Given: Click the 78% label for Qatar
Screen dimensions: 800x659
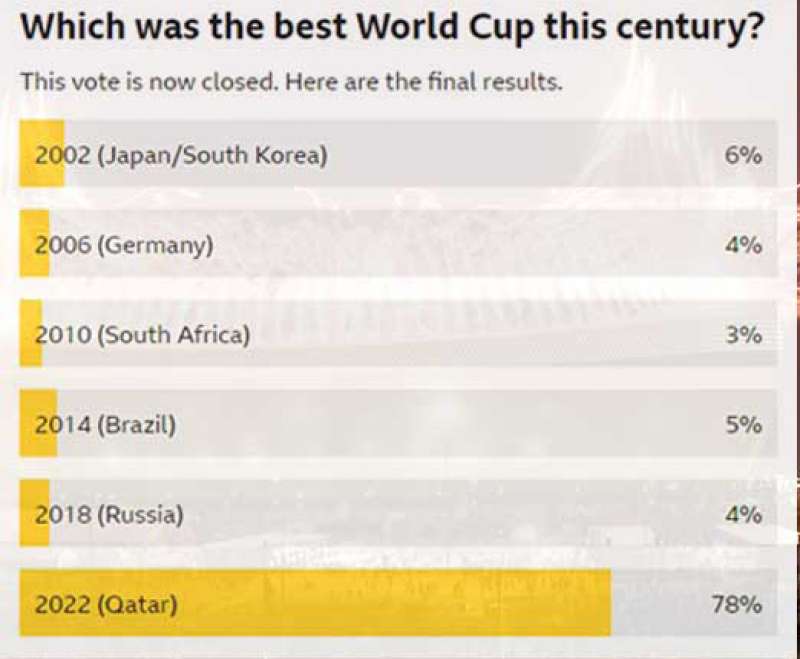Looking at the screenshot, I should tap(737, 605).
